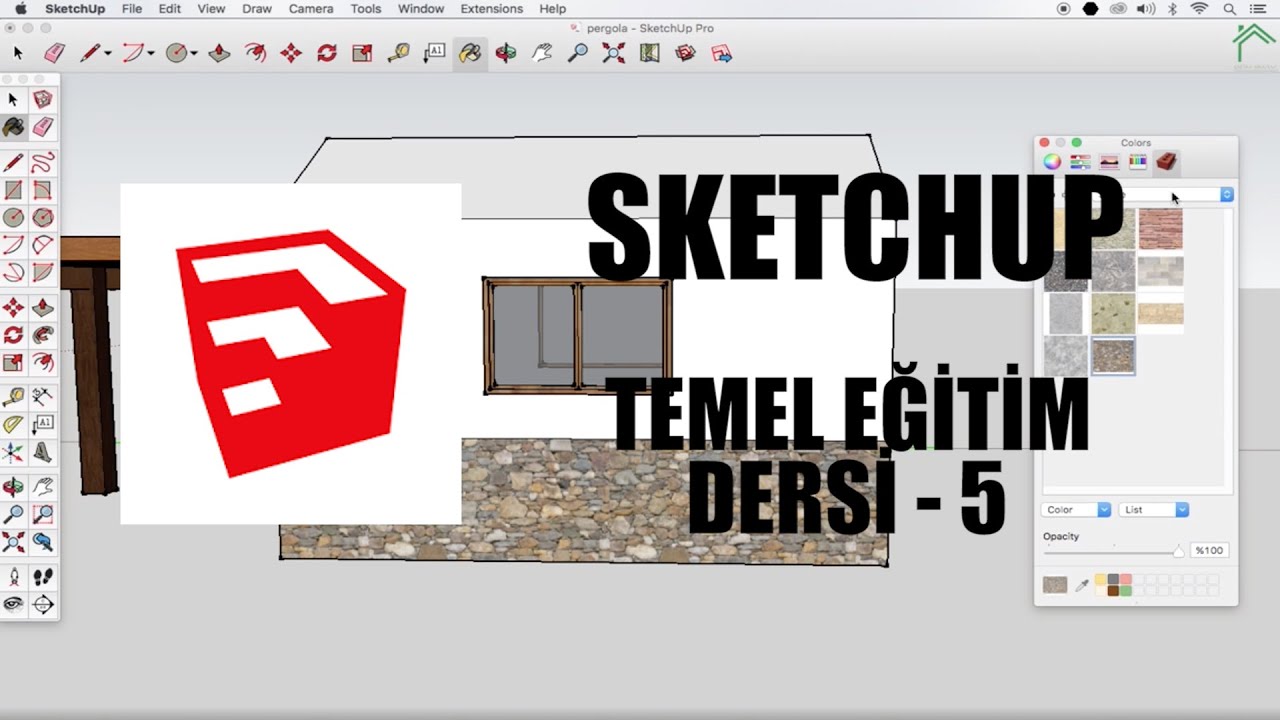
Task: Switch to the texture palette brick tab
Action: [1166, 162]
